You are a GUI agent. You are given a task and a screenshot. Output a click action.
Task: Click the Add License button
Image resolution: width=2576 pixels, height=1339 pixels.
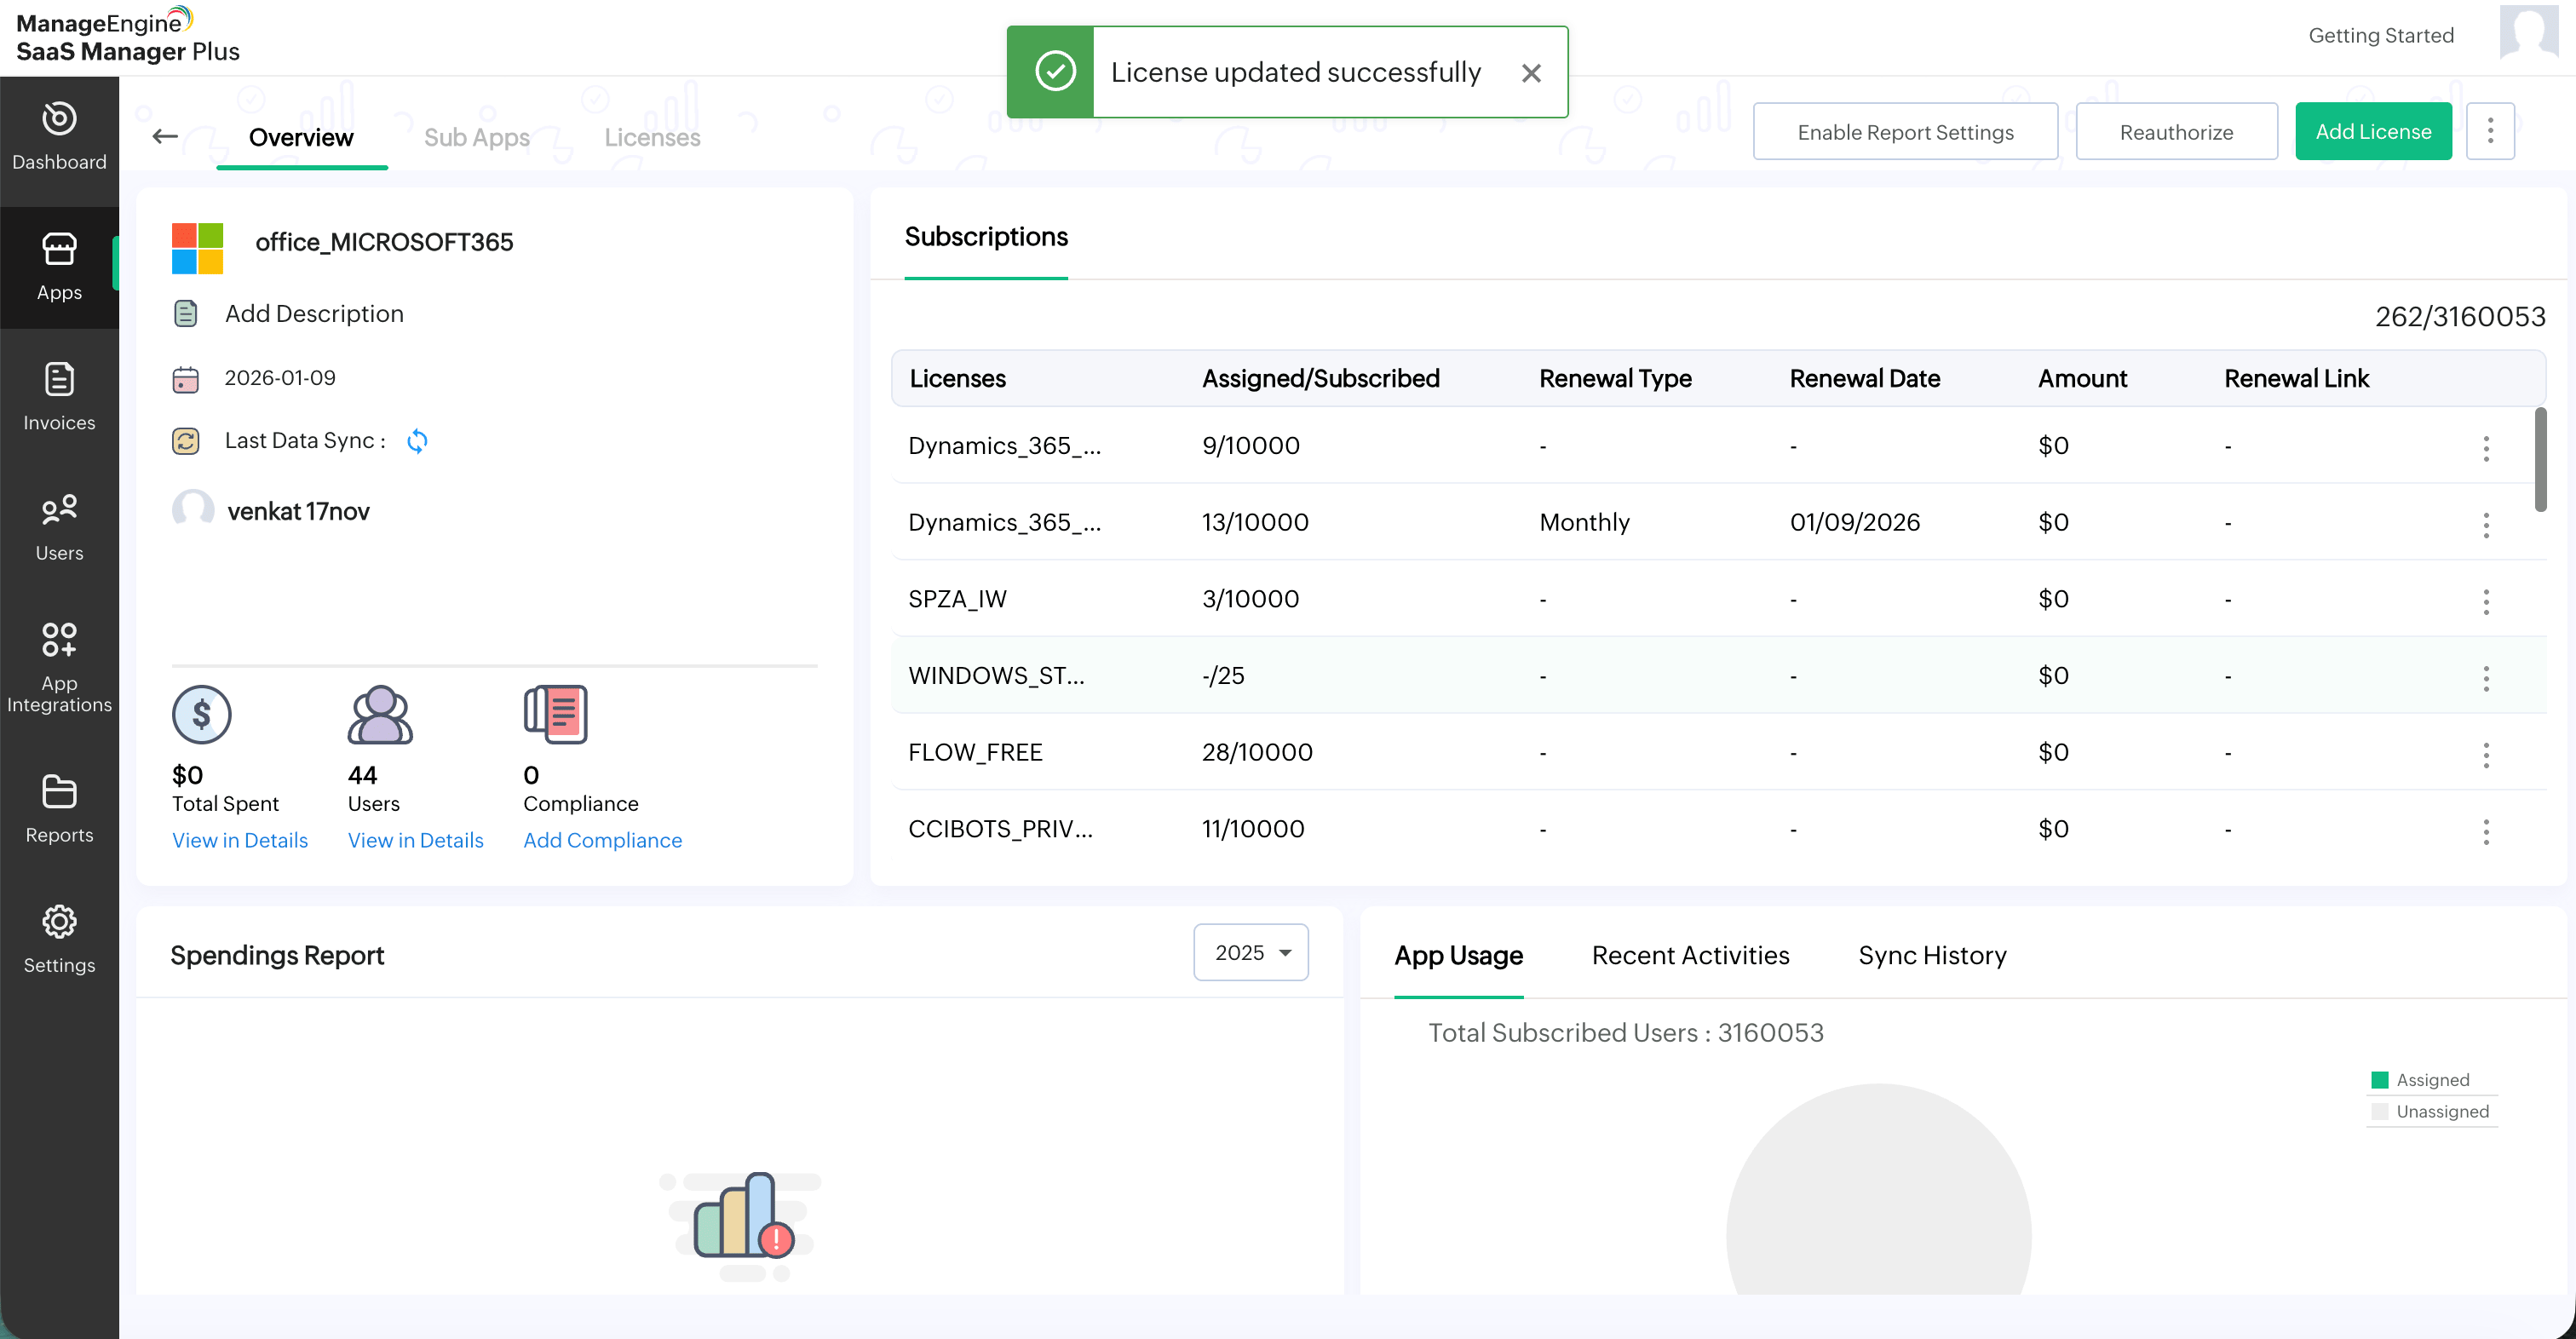pos(2372,131)
